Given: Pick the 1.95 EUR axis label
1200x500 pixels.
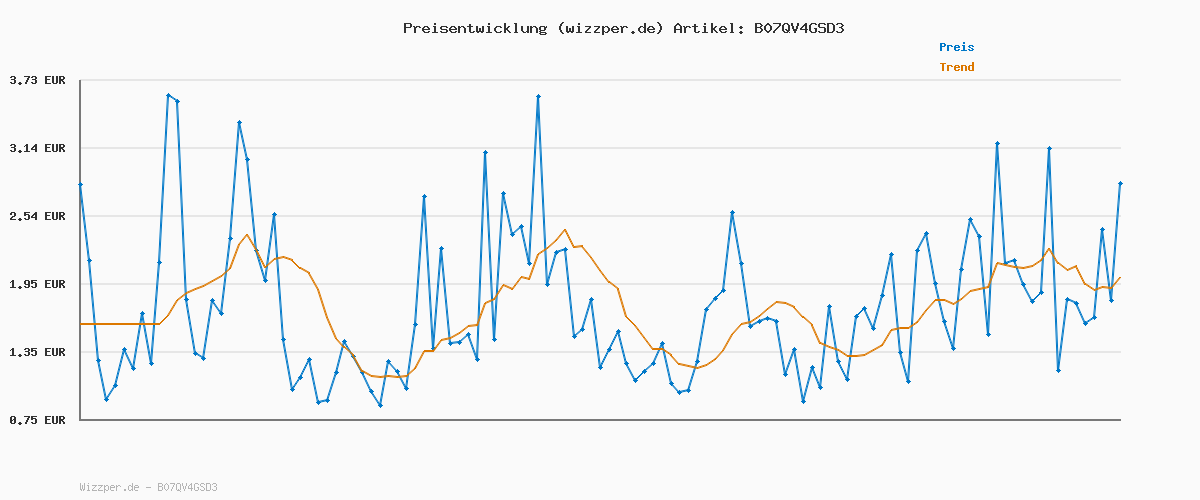Looking at the screenshot, I should (x=37, y=284).
